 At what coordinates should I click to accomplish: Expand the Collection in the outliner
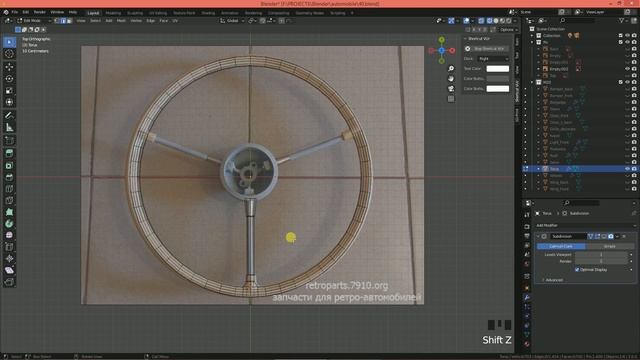pos(532,36)
